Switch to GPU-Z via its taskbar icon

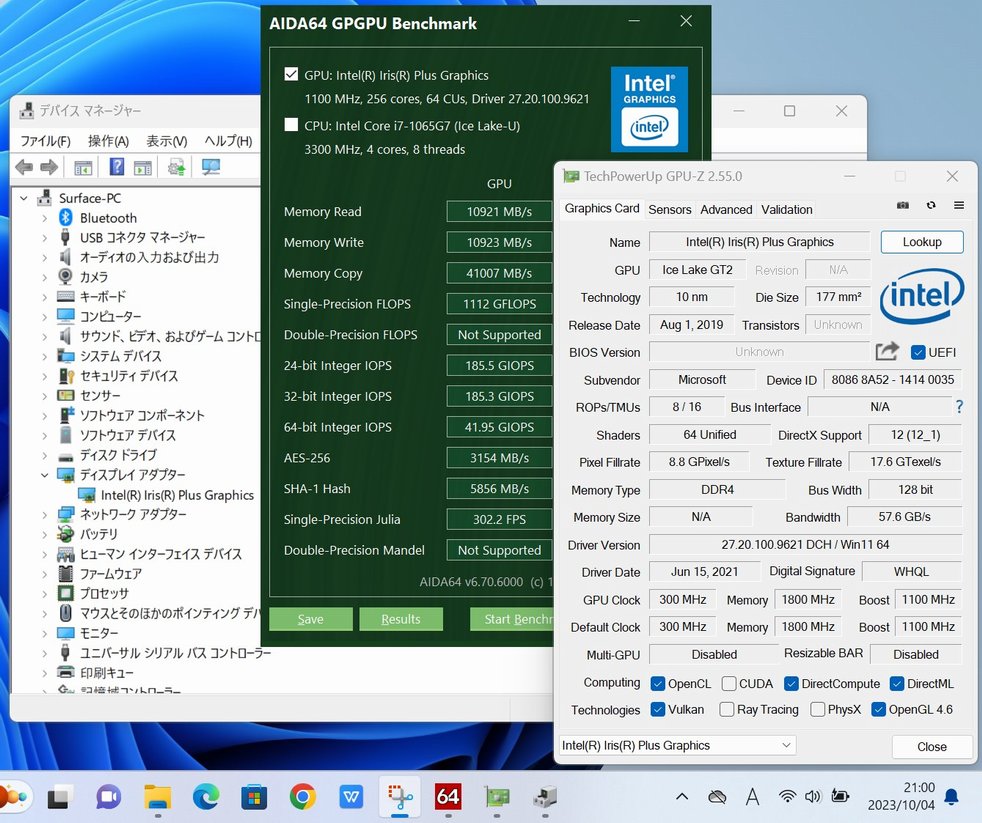click(x=497, y=797)
